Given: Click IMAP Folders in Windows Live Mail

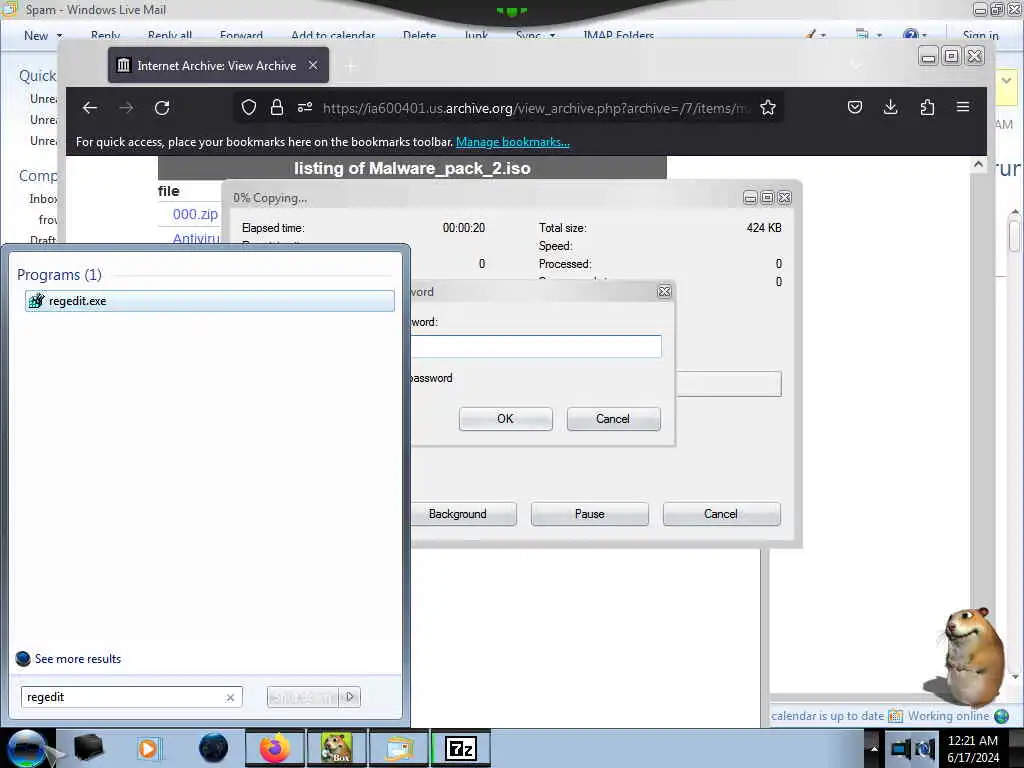Looking at the screenshot, I should click(618, 35).
